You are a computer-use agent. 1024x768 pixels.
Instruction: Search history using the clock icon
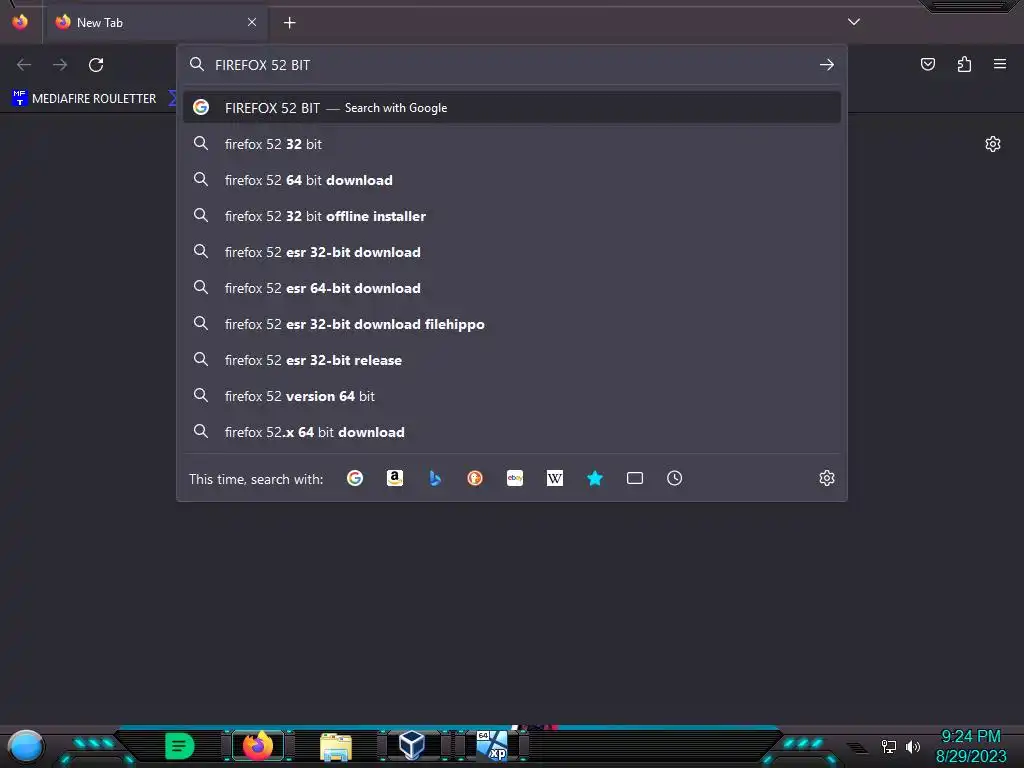pos(675,478)
